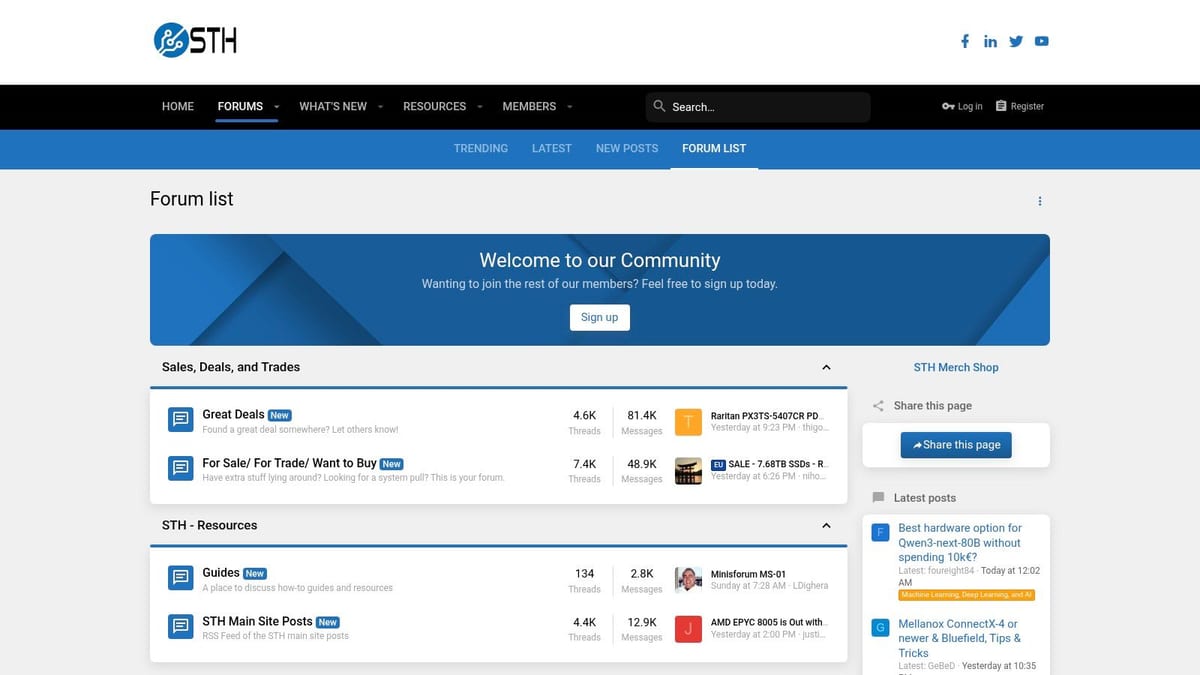Click the Sales, Deals, and Trades heading
Screen dimensions: 1200x675
(231, 367)
